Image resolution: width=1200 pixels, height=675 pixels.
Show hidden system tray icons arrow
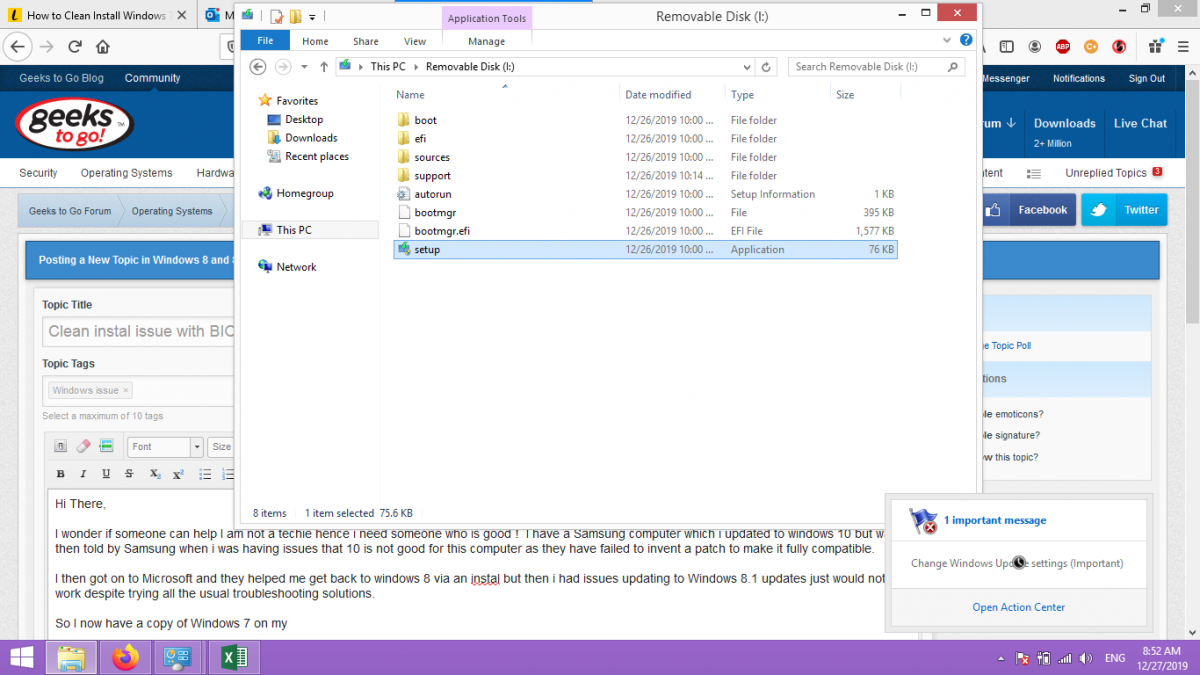(x=1001, y=659)
